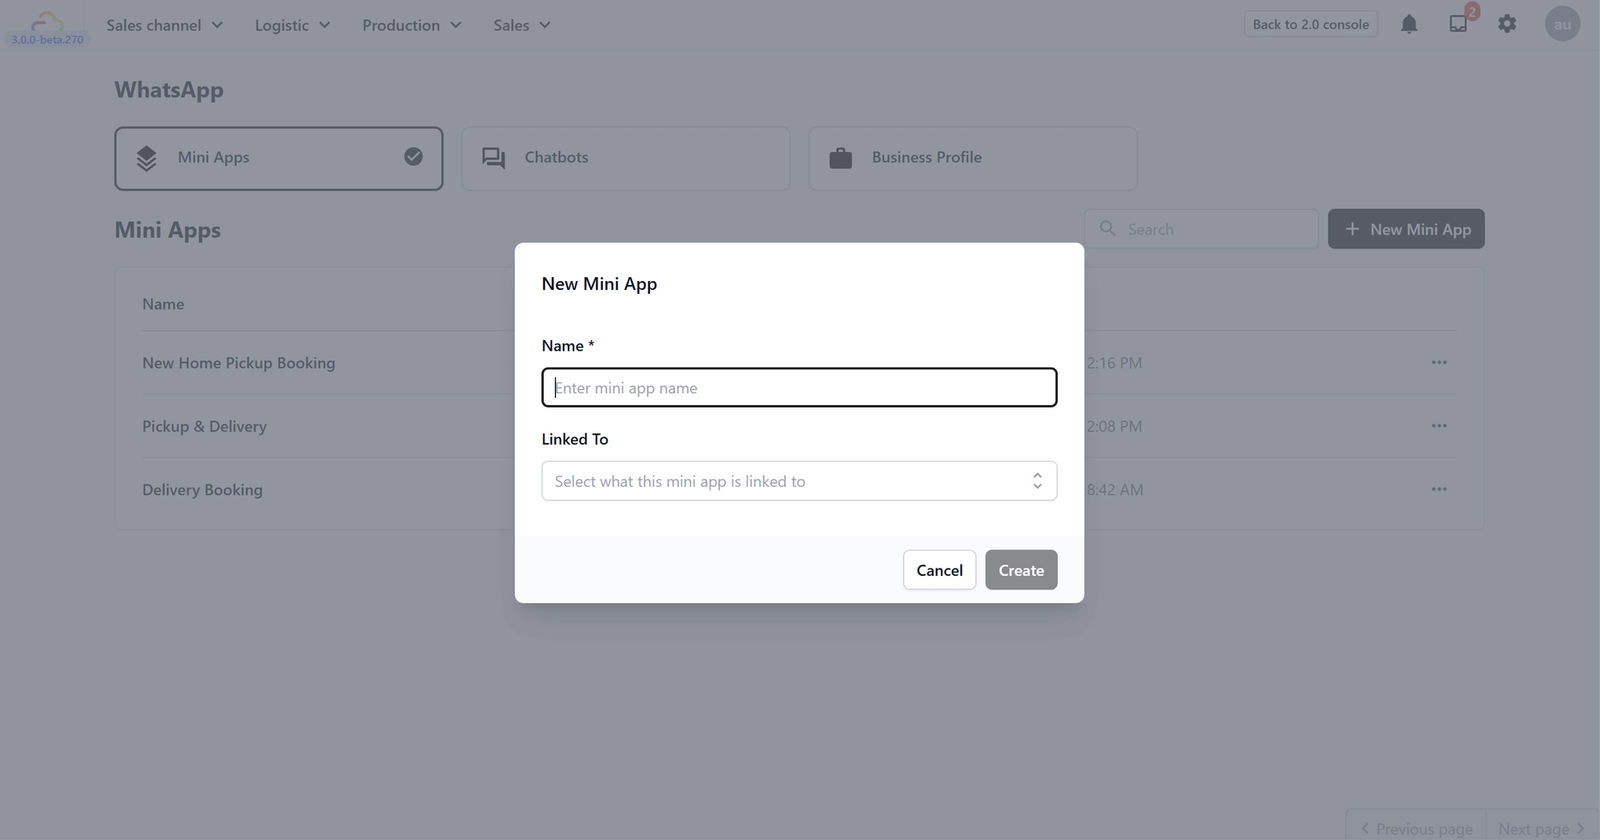Screen dimensions: 1600x840
Task: Click the user avatar icon
Action: point(1562,24)
